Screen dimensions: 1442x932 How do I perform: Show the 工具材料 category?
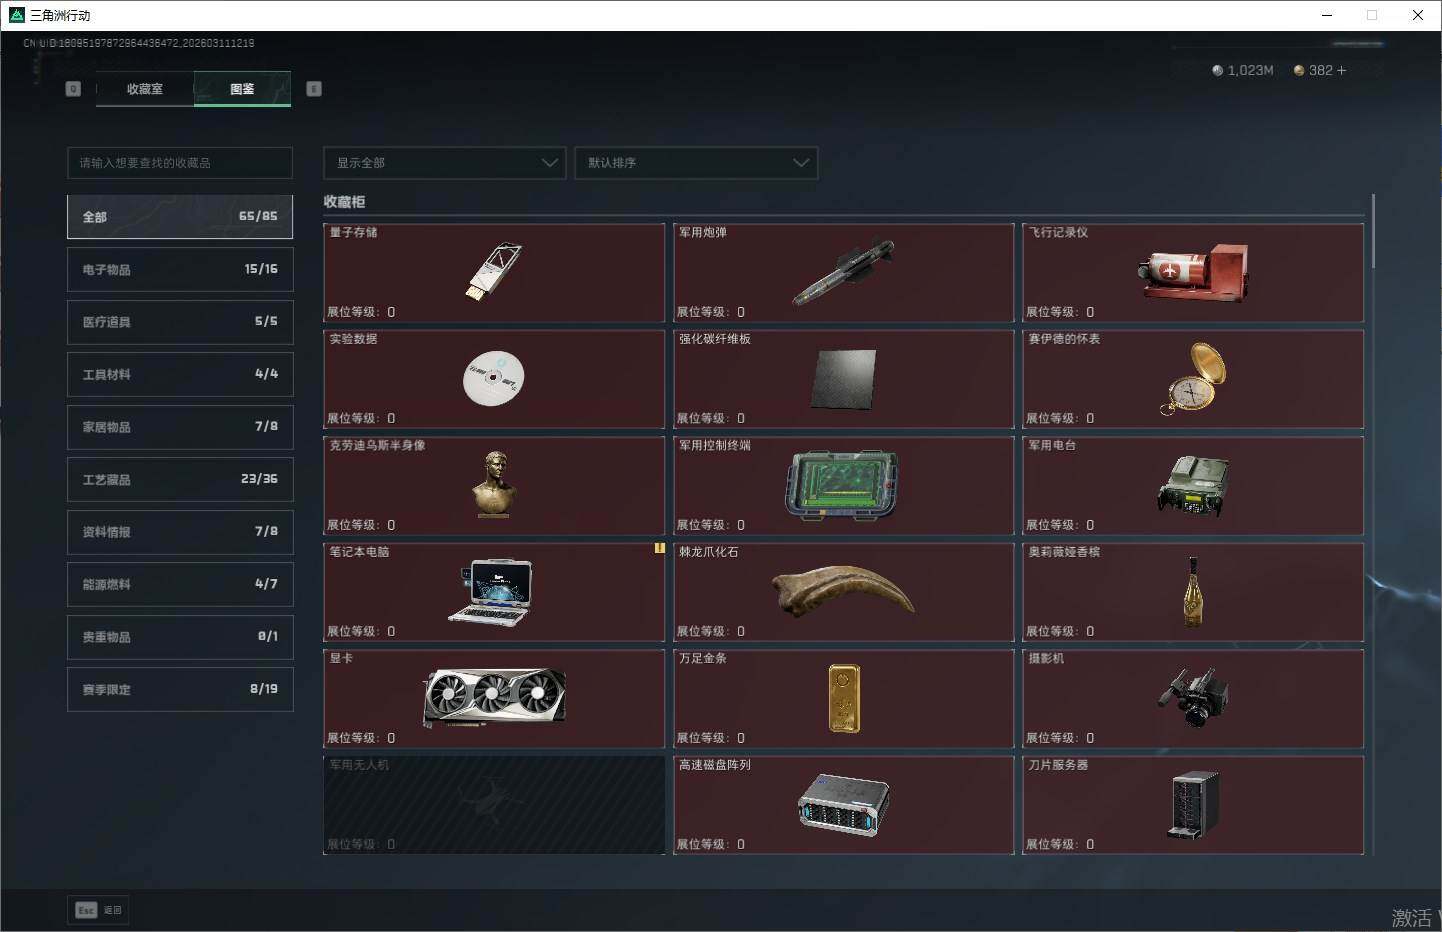[x=180, y=374]
